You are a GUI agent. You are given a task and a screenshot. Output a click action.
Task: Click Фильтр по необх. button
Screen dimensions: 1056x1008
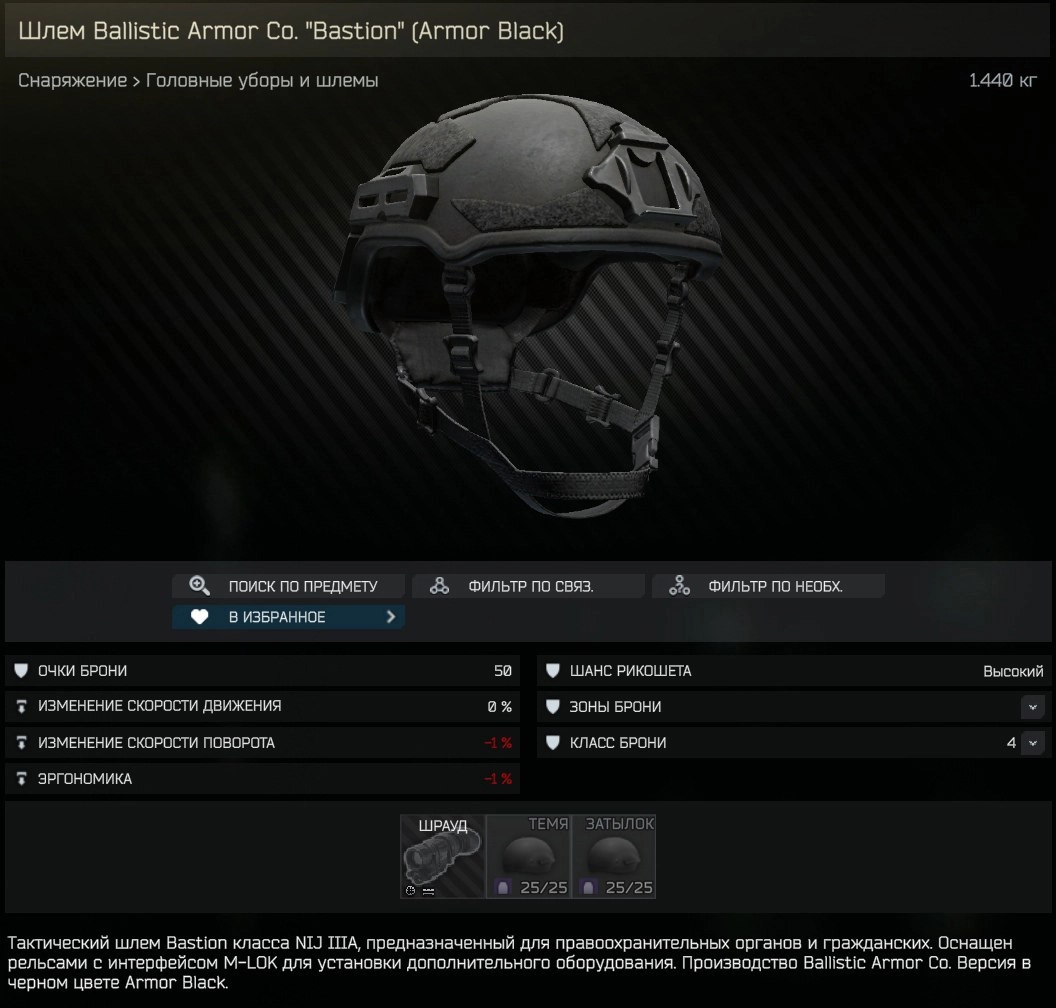(x=768, y=586)
